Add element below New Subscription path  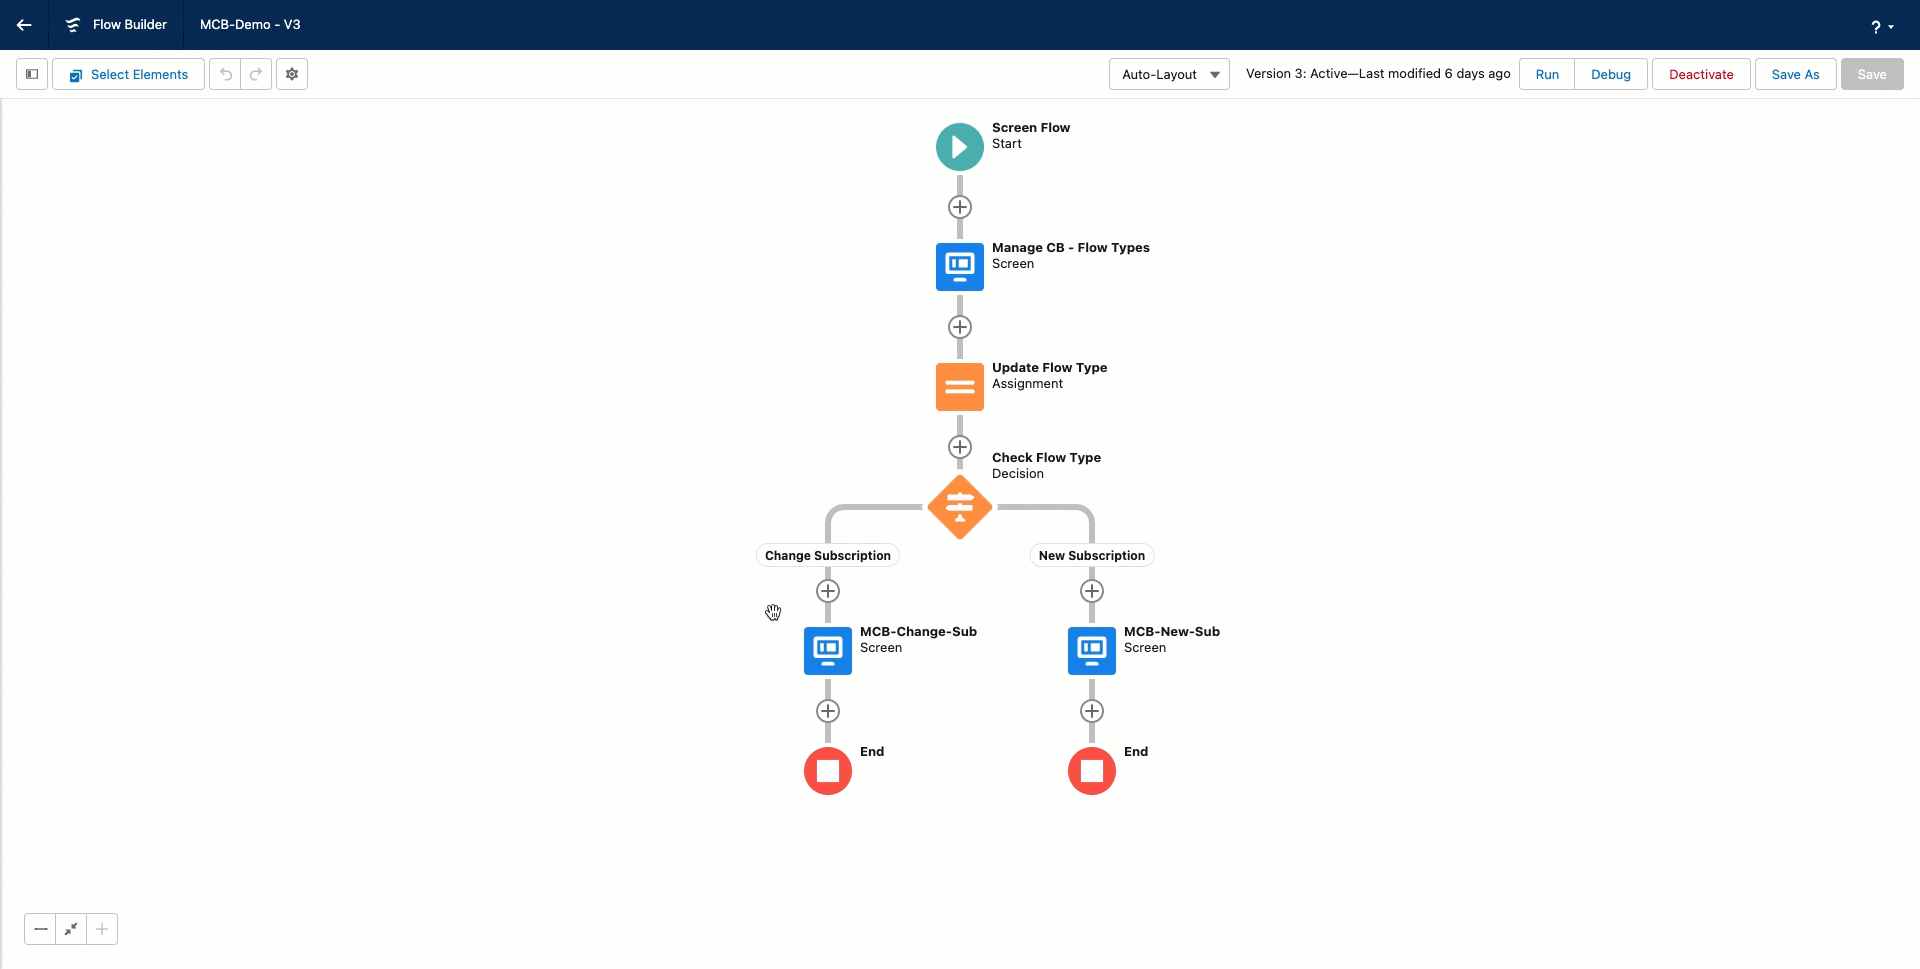pyautogui.click(x=1091, y=591)
